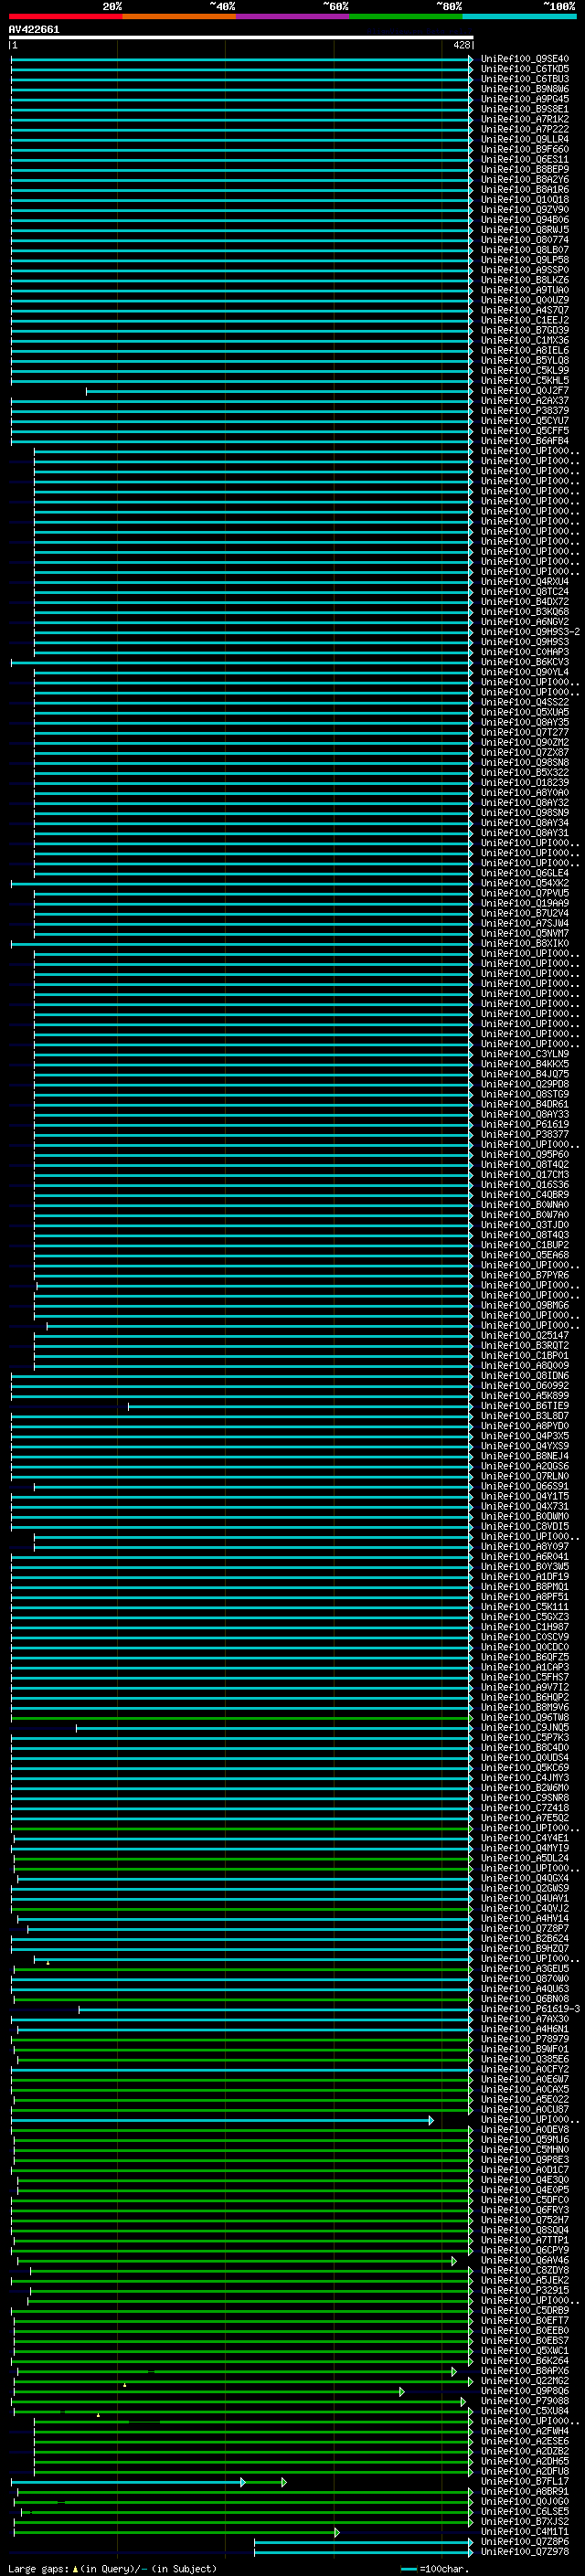Click the red 20% identity legend bar

[x=65, y=16]
